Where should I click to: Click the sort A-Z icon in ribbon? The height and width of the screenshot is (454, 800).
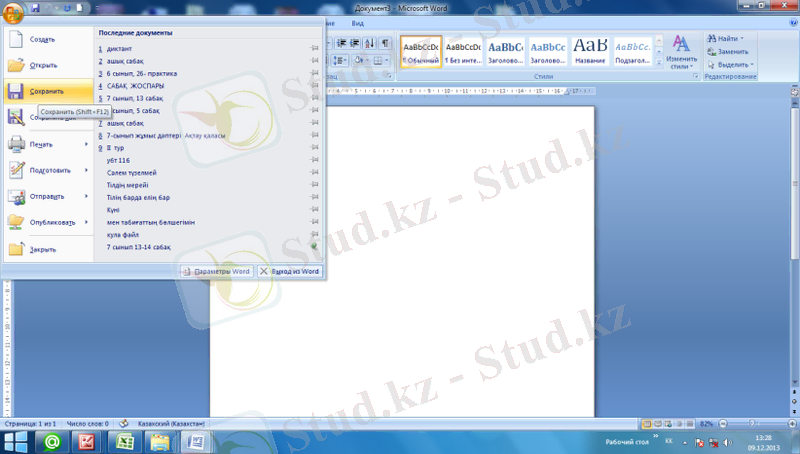tap(369, 43)
